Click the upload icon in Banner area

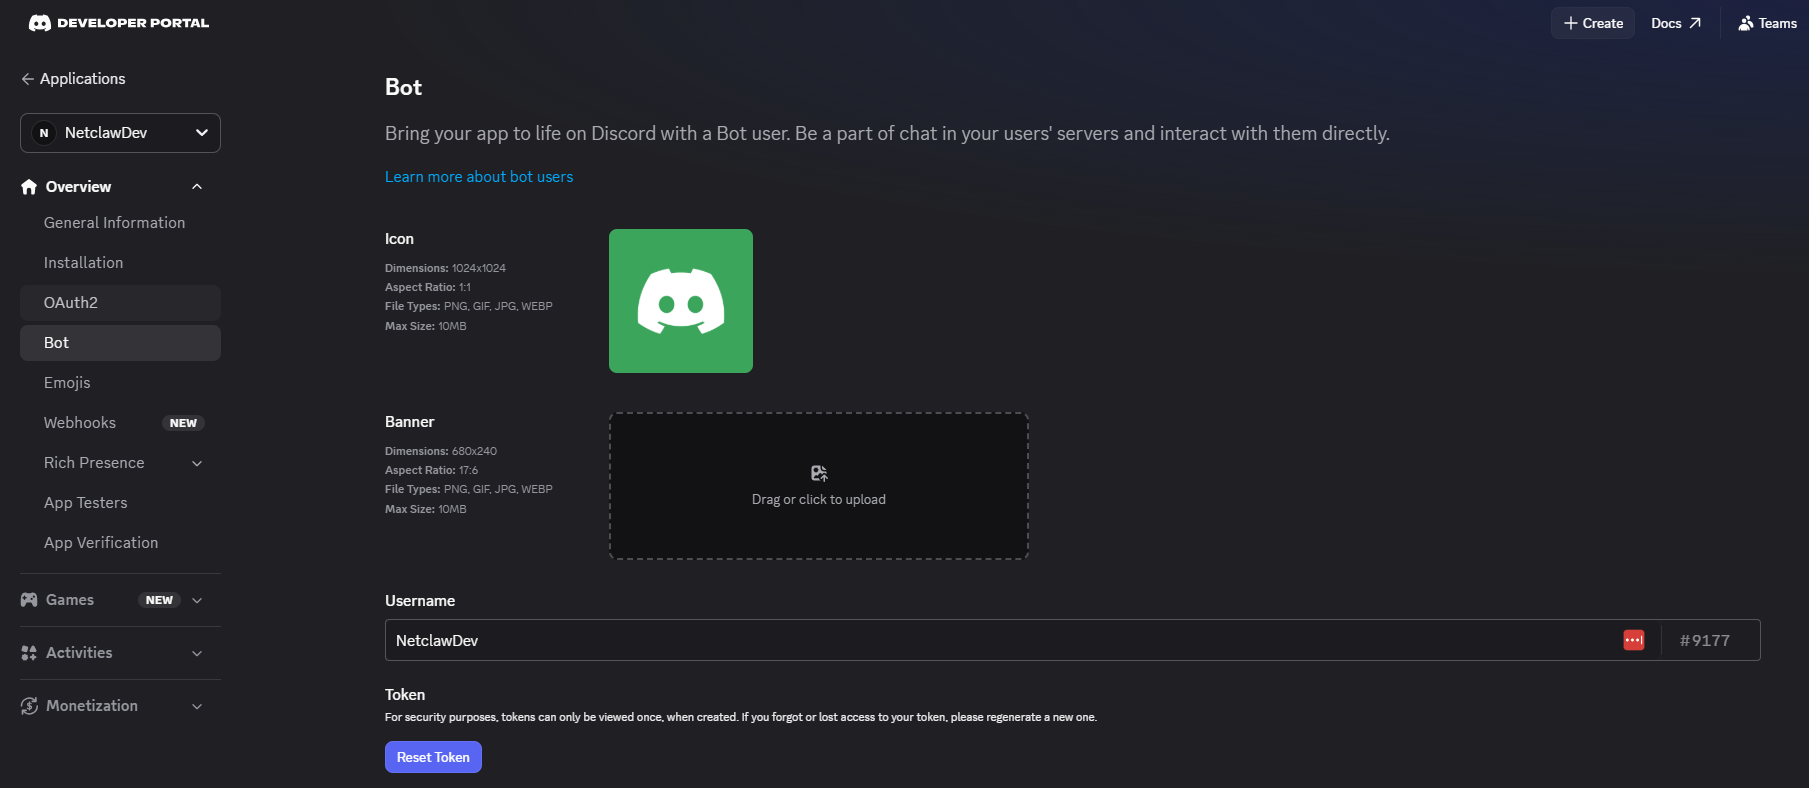coord(819,473)
